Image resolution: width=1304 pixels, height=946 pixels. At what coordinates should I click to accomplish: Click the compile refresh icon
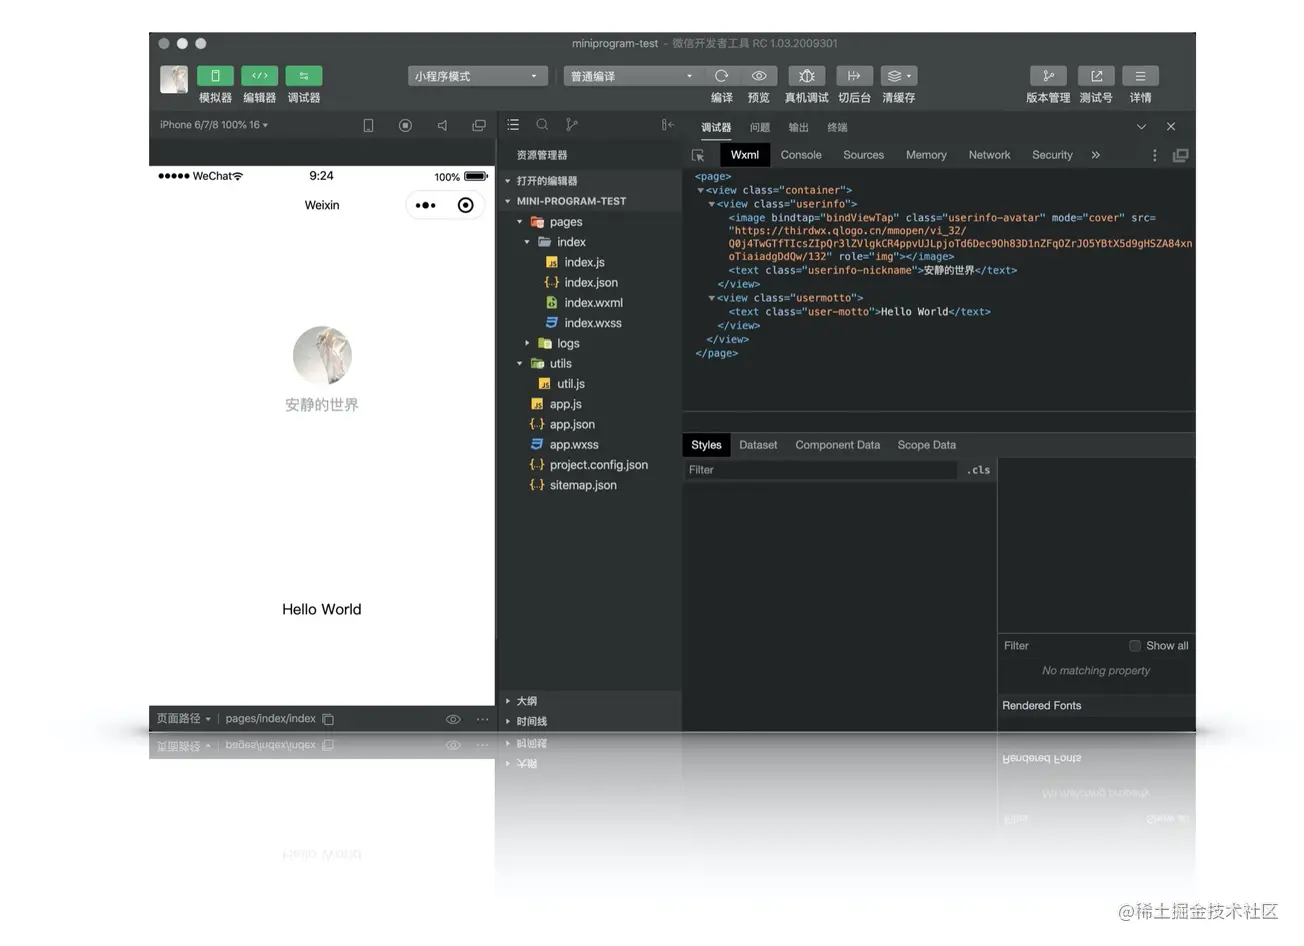pos(721,76)
